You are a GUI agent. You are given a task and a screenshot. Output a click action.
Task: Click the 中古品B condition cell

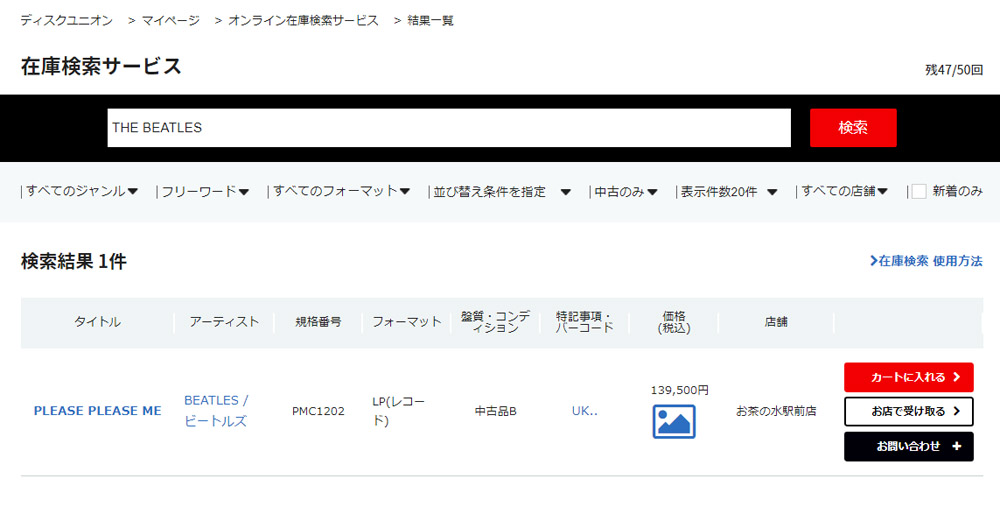pyautogui.click(x=496, y=411)
